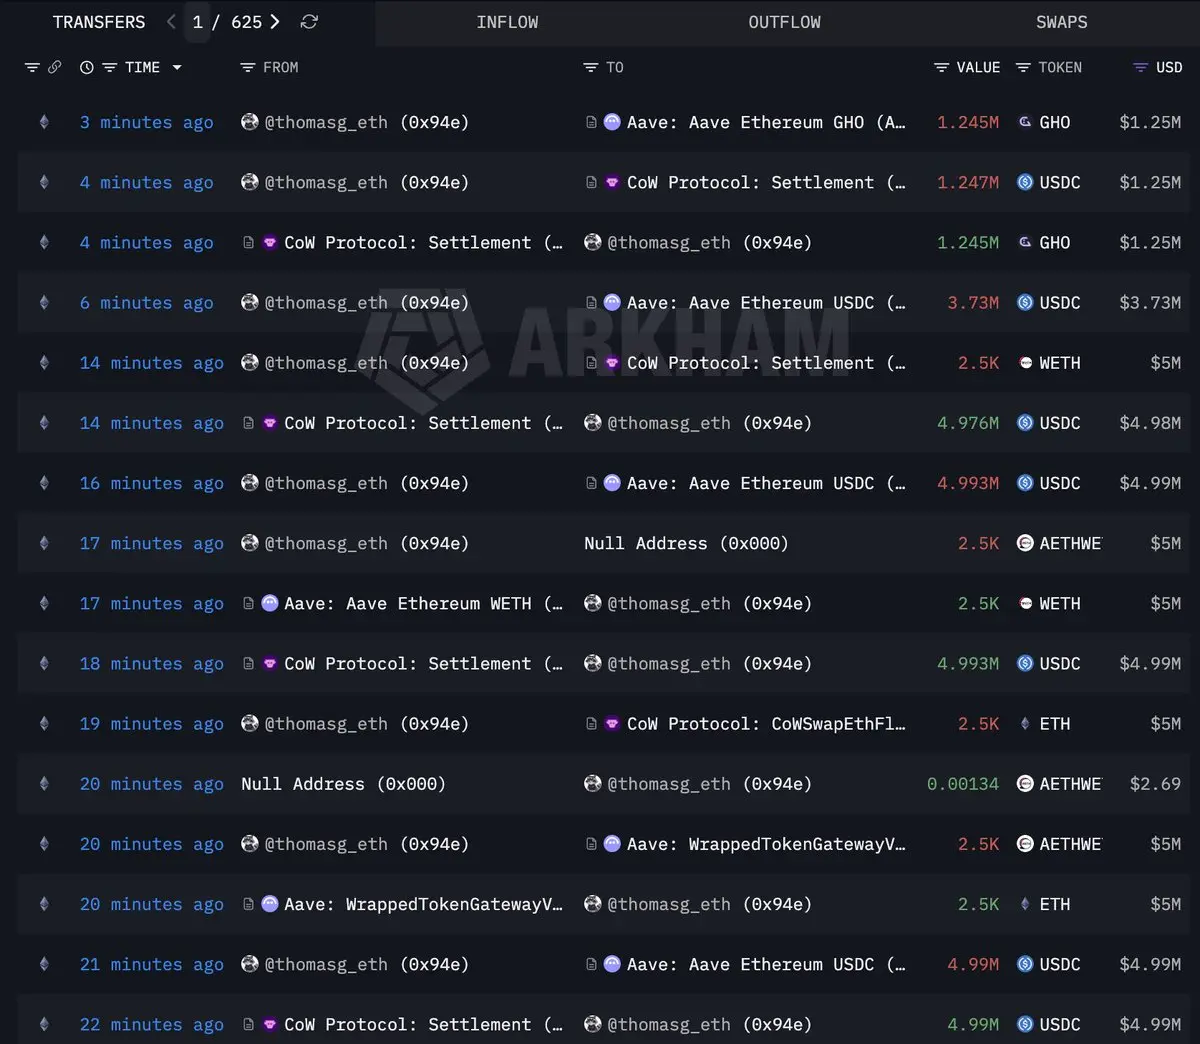Open Aave WrappedTokenGateway recipient entity
1200x1044 pixels.
click(766, 844)
